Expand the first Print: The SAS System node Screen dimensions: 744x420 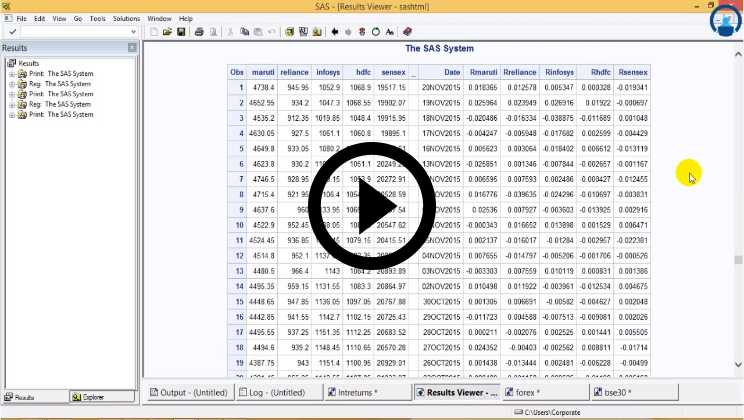coord(12,74)
